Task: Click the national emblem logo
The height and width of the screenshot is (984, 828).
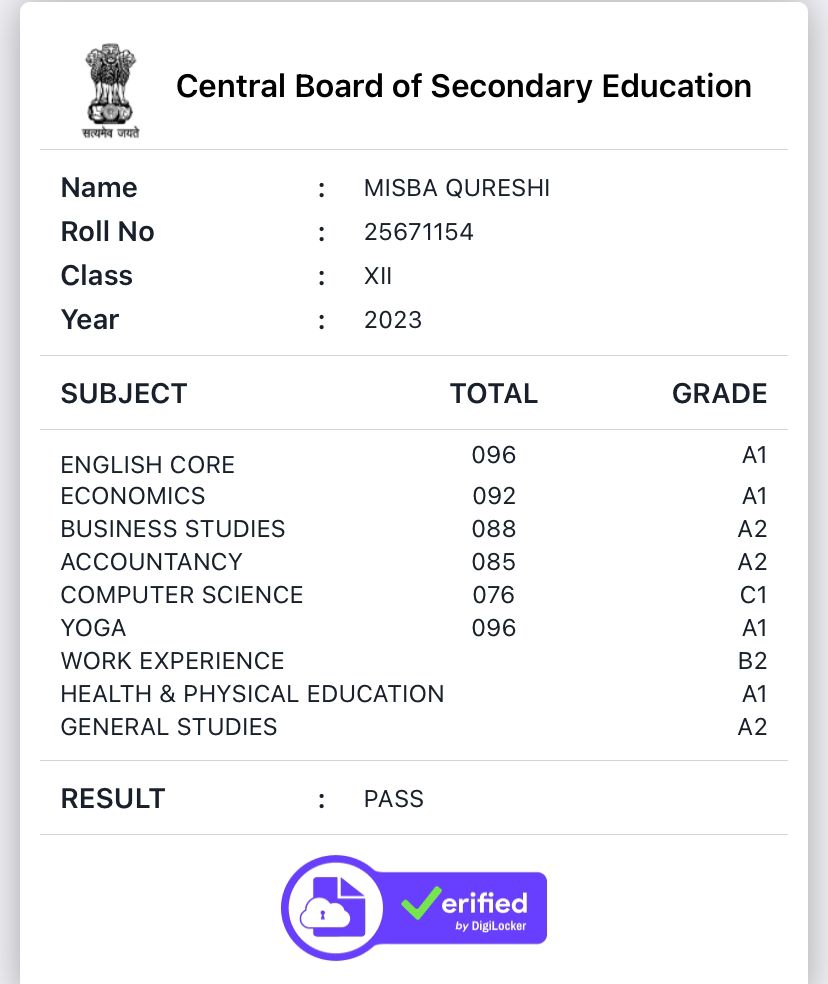Action: click(x=110, y=90)
